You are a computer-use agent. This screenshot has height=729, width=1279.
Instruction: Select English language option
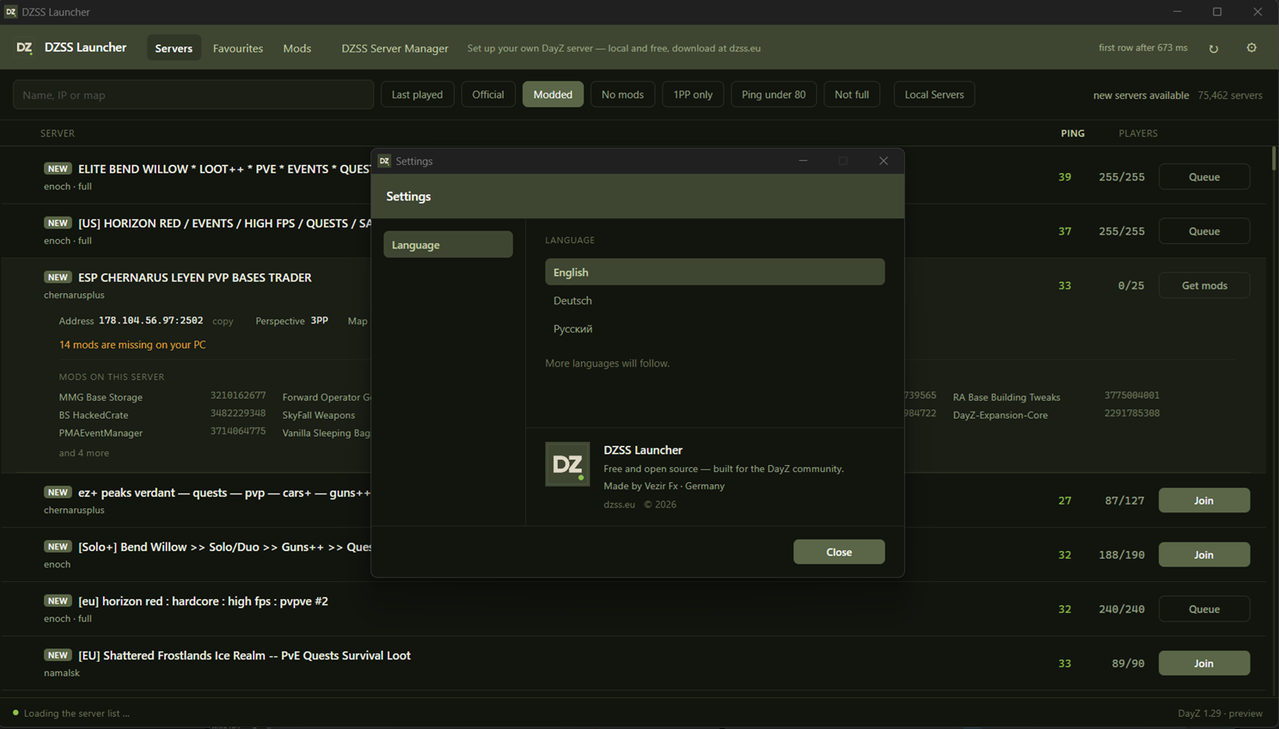[715, 272]
